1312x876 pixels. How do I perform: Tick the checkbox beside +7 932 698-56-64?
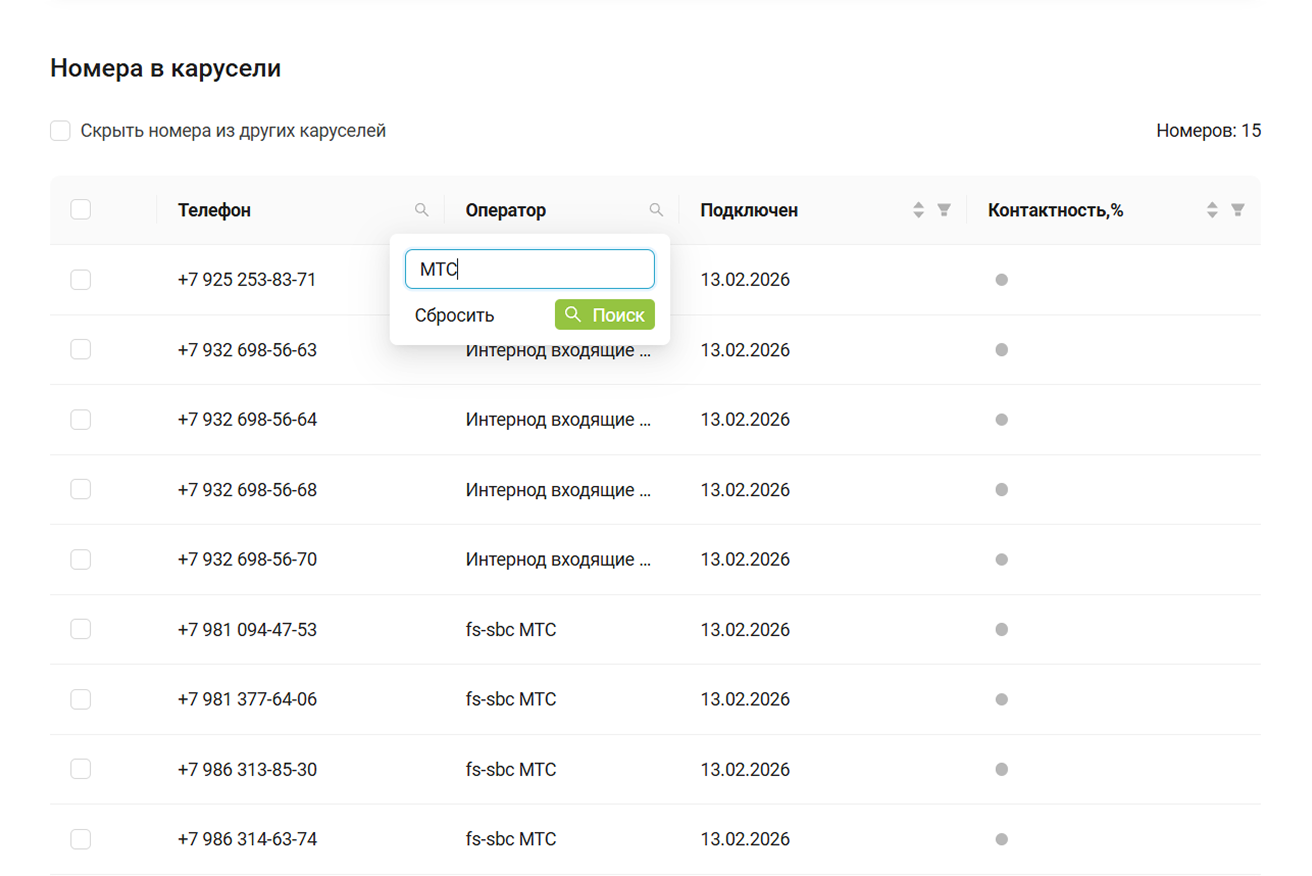[81, 420]
